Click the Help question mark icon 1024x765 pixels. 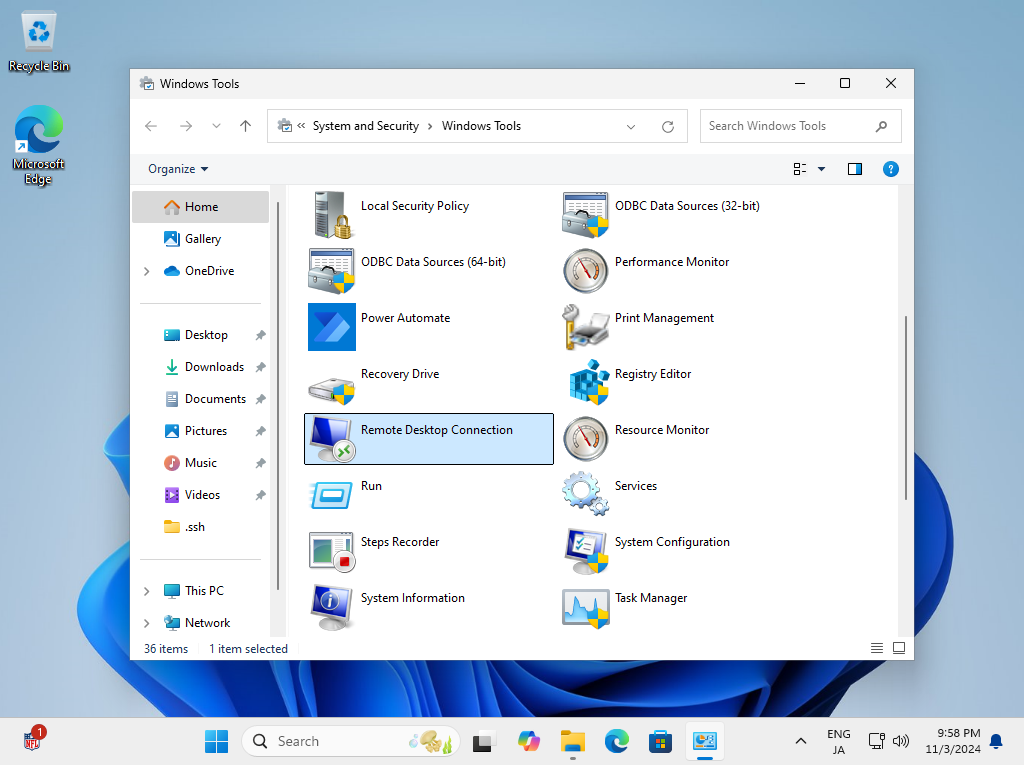pos(890,169)
